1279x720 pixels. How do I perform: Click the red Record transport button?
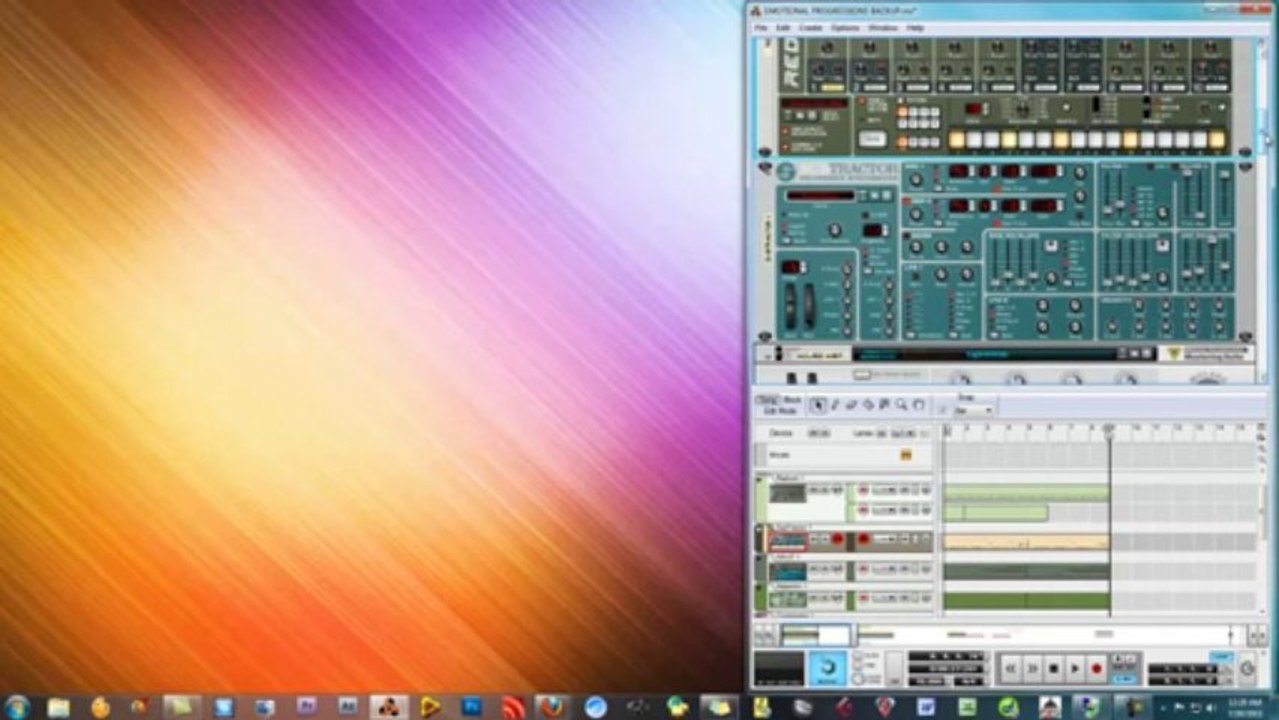click(x=1096, y=667)
